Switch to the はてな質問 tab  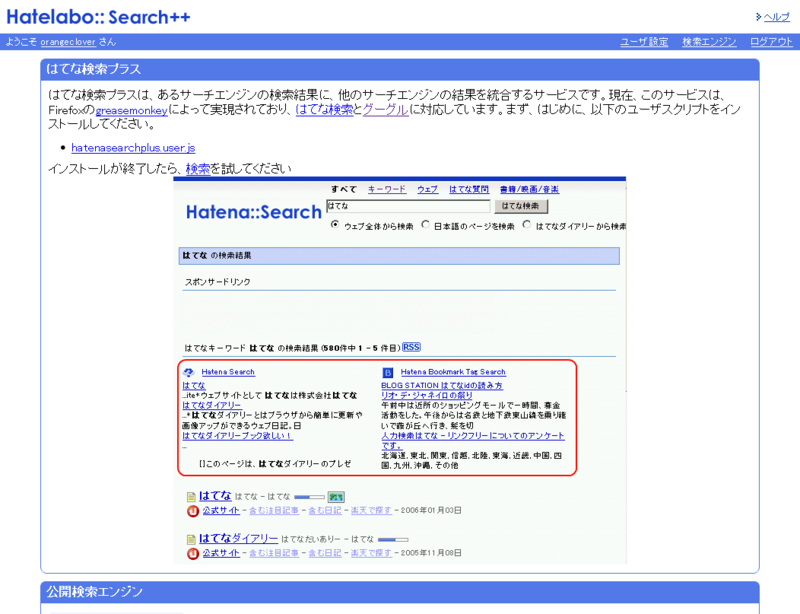point(468,188)
